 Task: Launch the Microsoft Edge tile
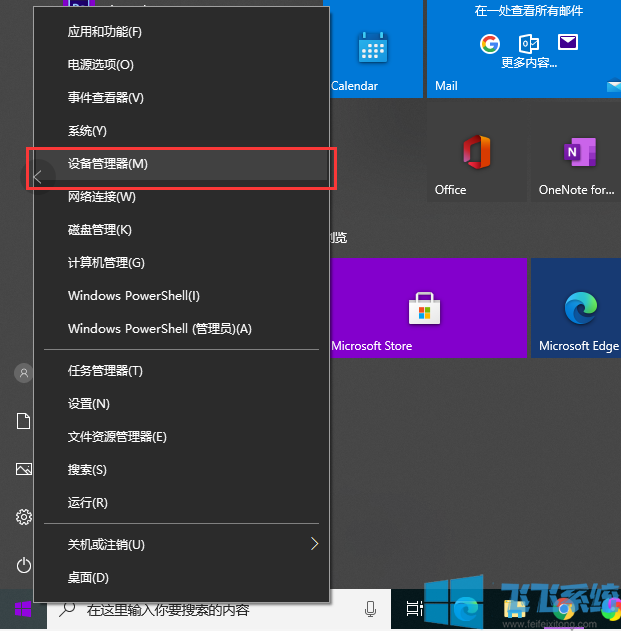point(577,308)
